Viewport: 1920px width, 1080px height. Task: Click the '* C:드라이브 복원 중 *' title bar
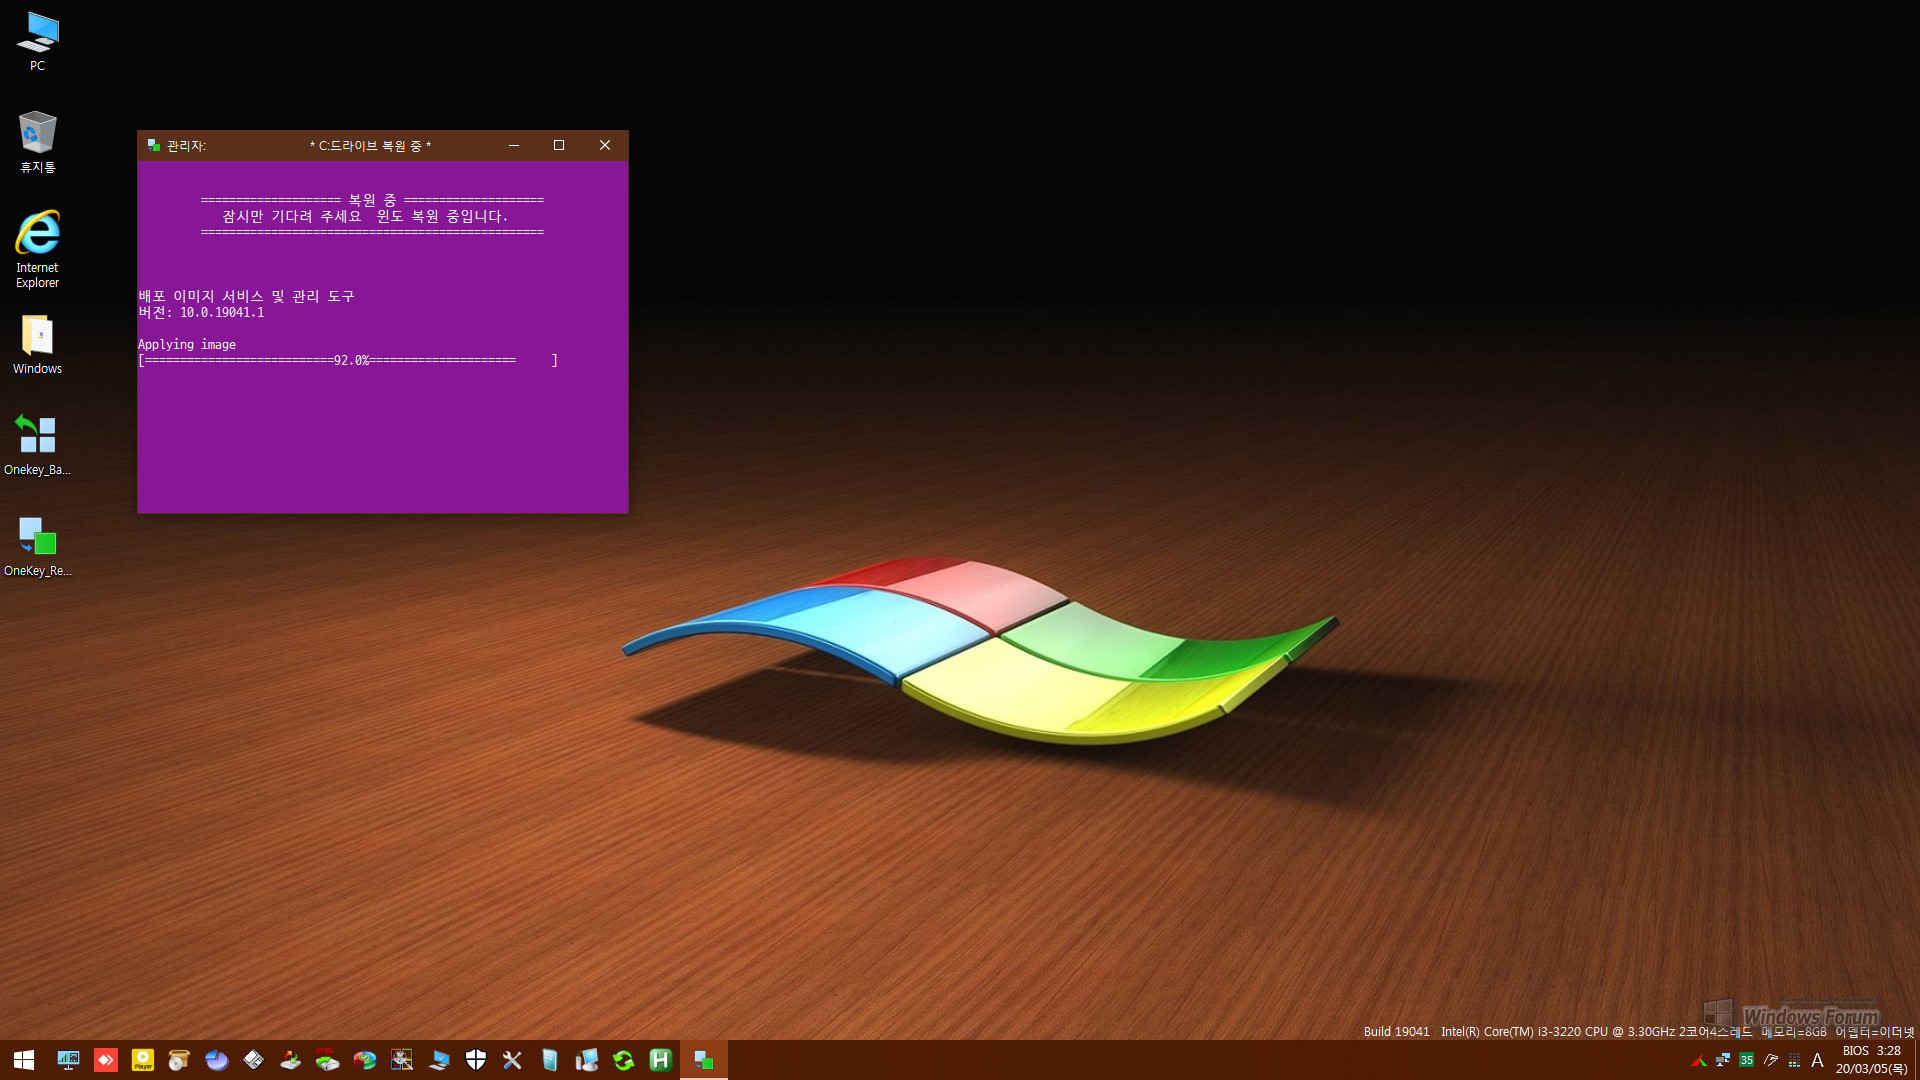[370, 146]
